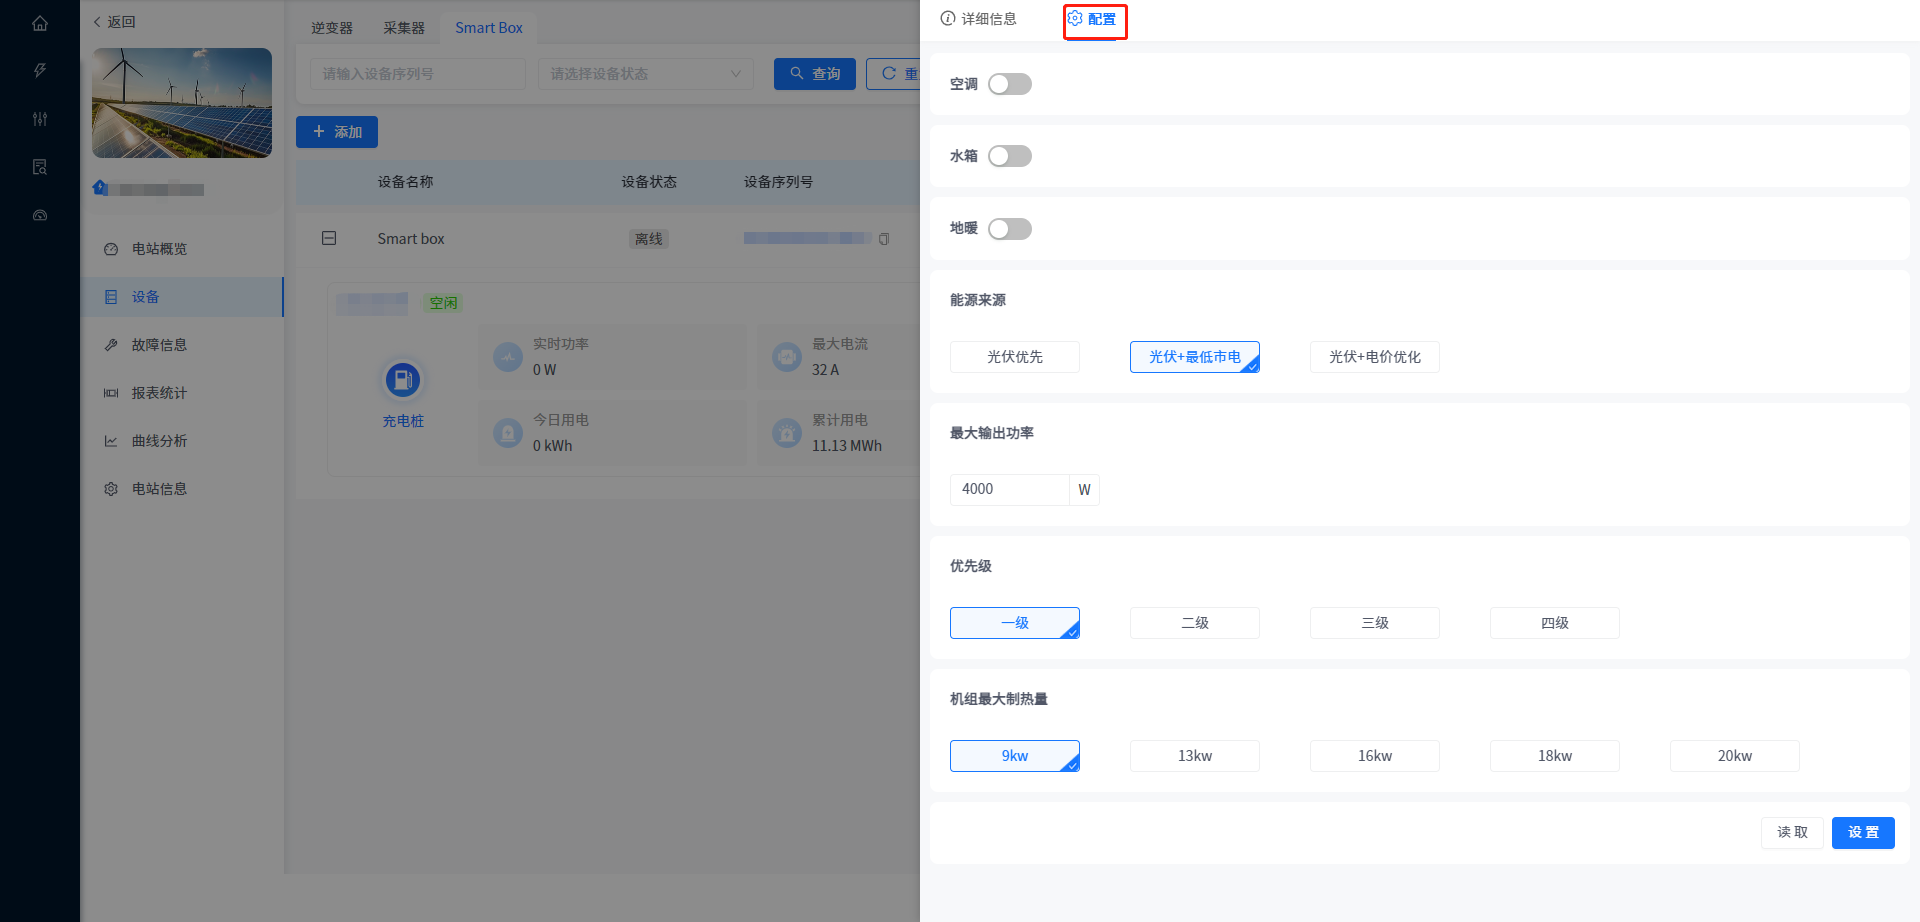1920x922 pixels.
Task: Click the document search sidebar icon
Action: click(x=40, y=167)
